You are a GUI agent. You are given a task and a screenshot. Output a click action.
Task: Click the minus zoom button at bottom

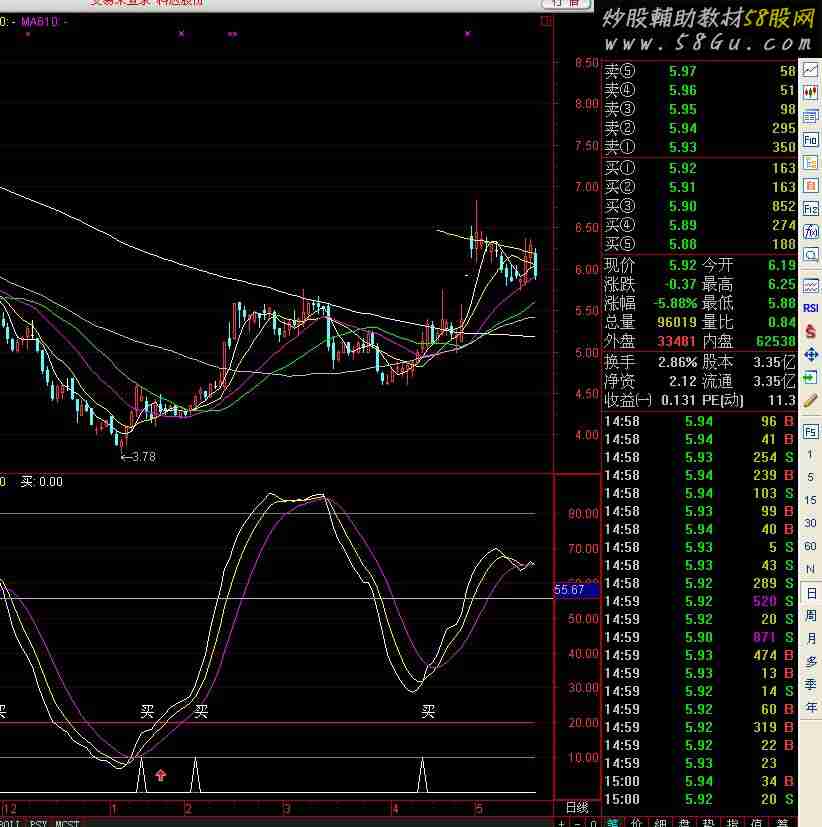pyautogui.click(x=578, y=823)
